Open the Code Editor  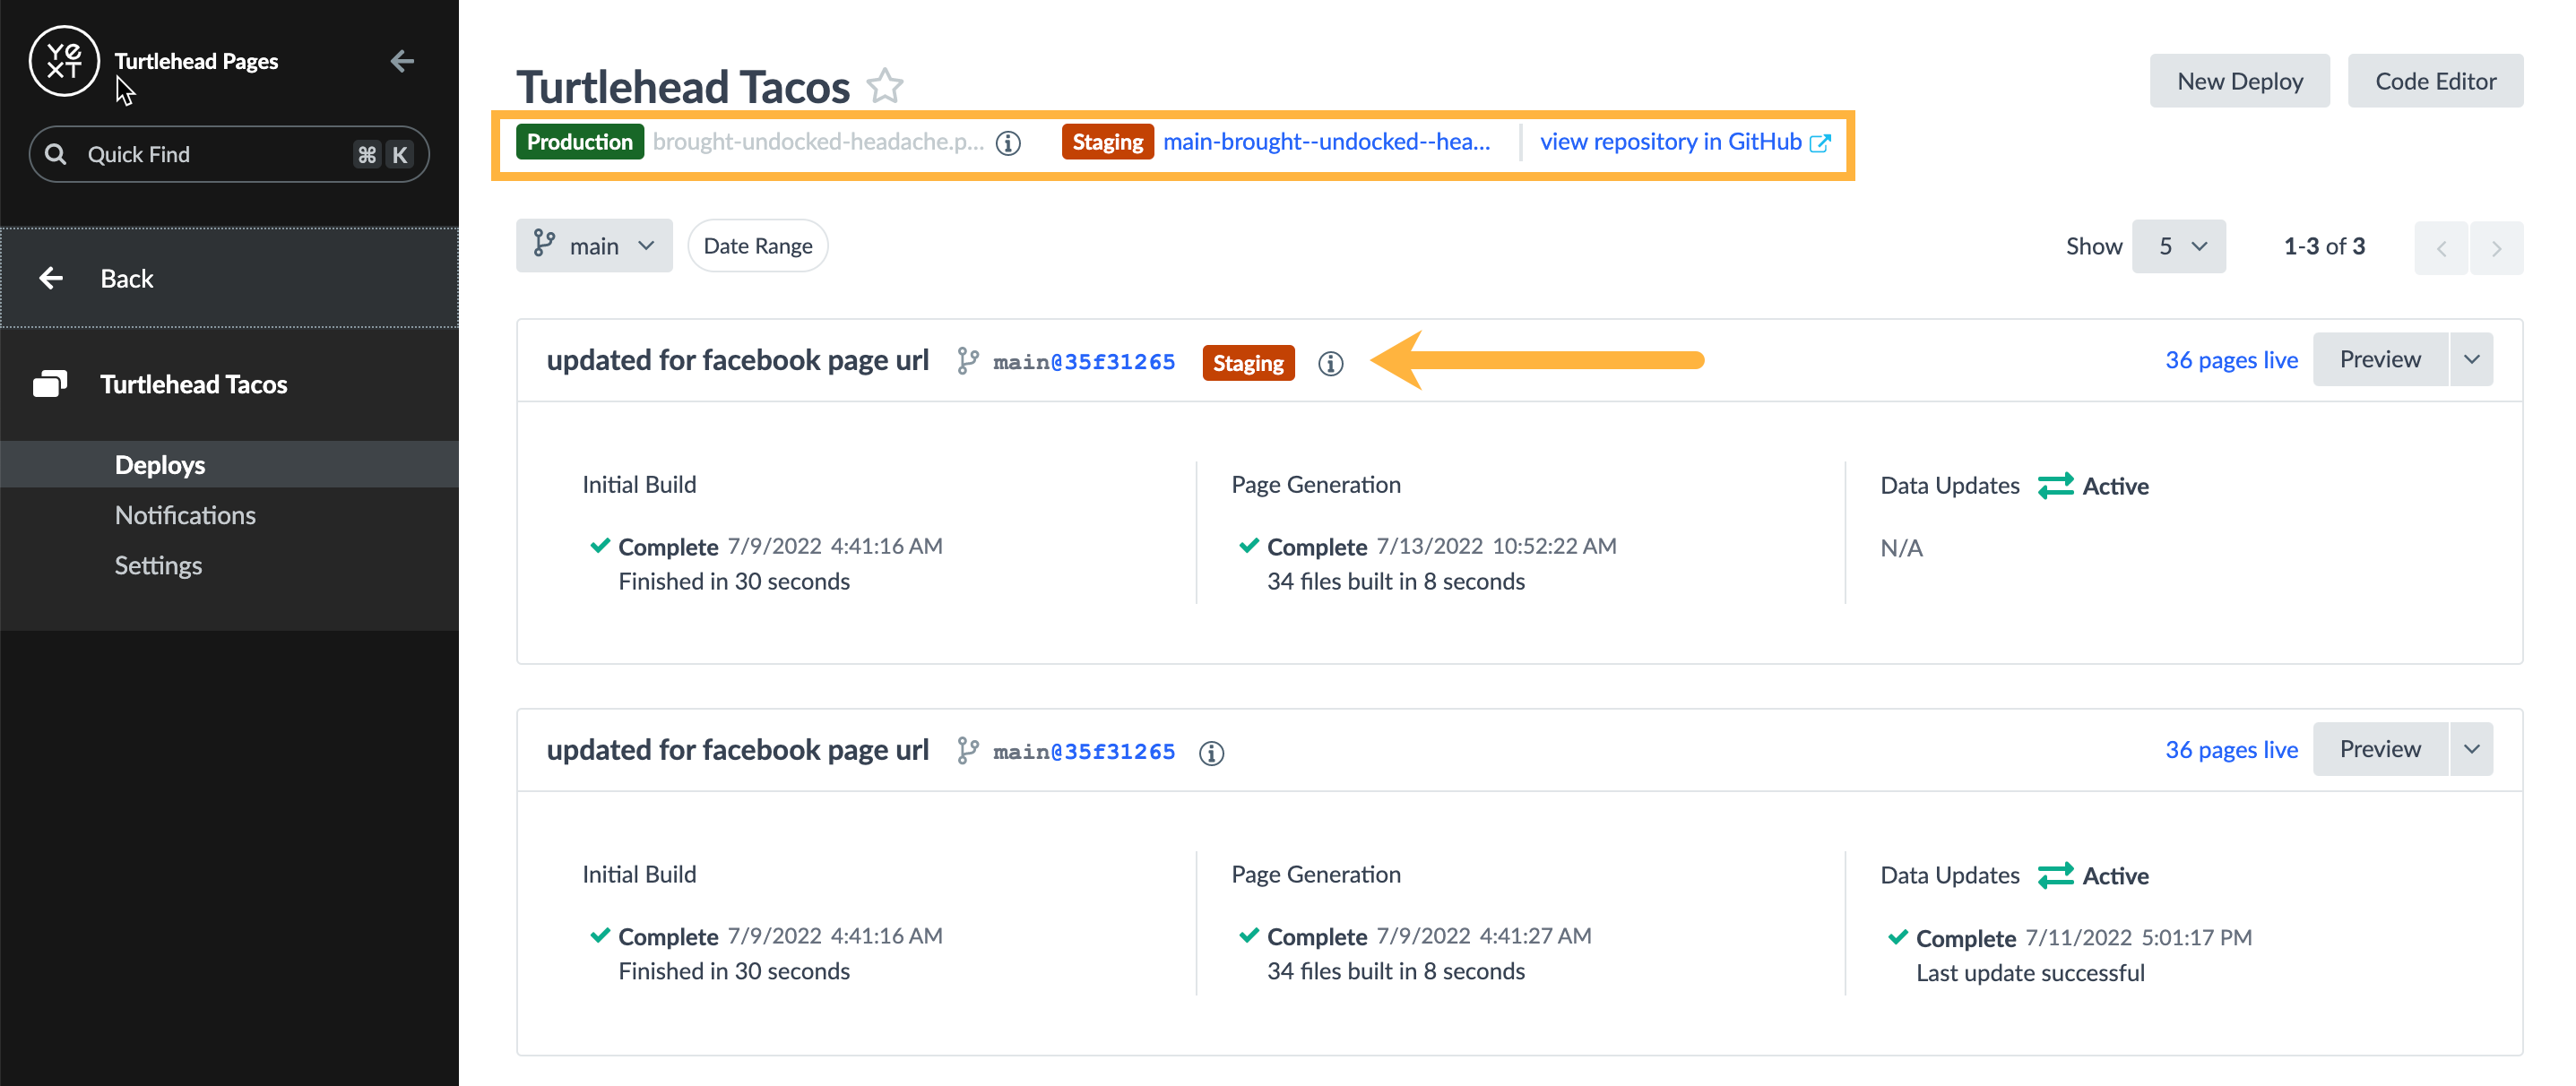click(x=2435, y=81)
